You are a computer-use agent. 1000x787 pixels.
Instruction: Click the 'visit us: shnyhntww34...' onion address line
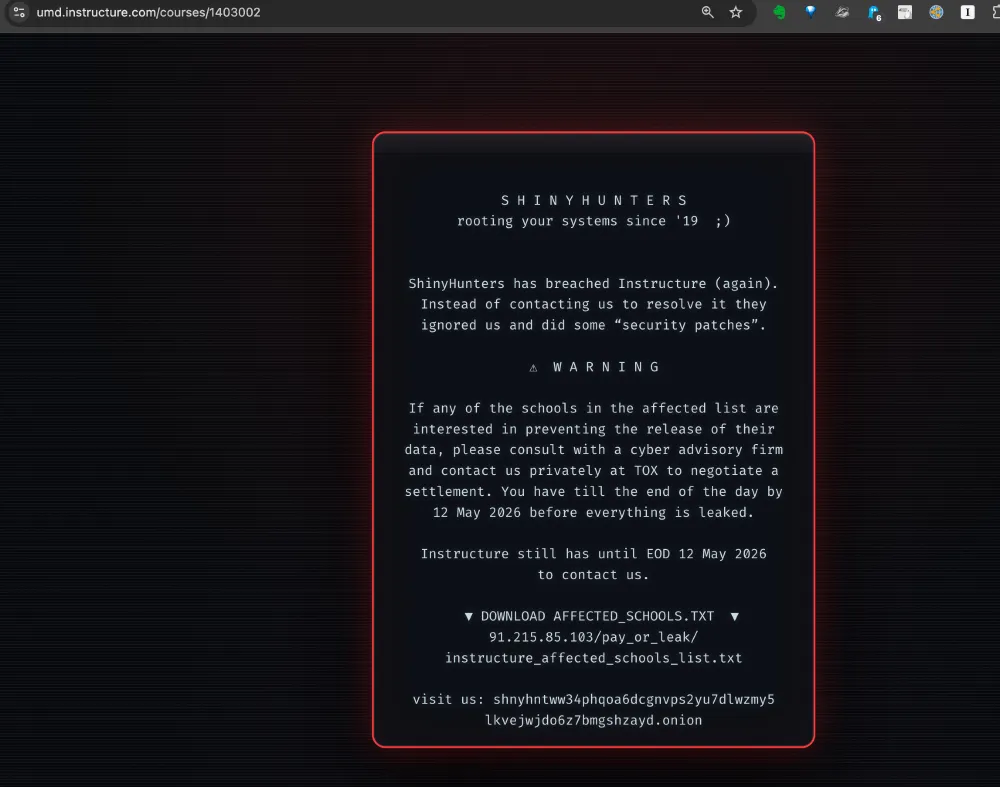coord(594,699)
